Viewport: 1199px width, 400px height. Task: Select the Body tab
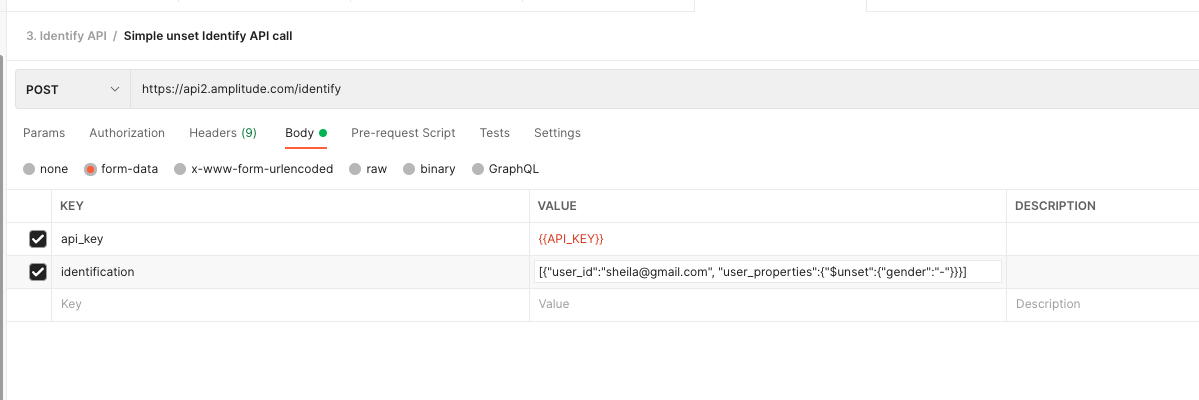300,133
